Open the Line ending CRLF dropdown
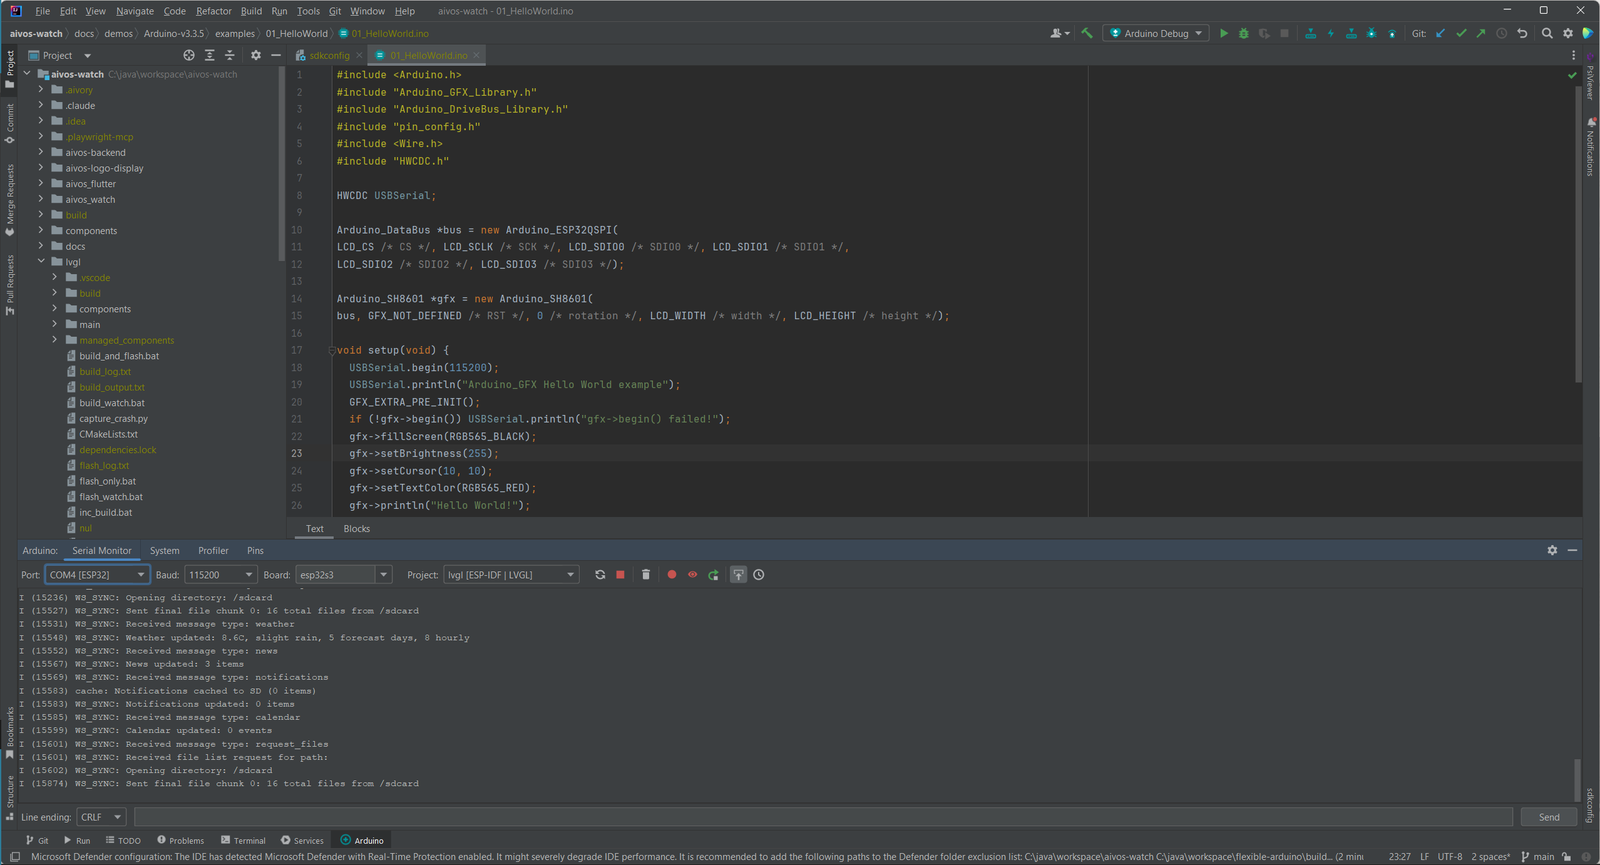 tap(101, 817)
